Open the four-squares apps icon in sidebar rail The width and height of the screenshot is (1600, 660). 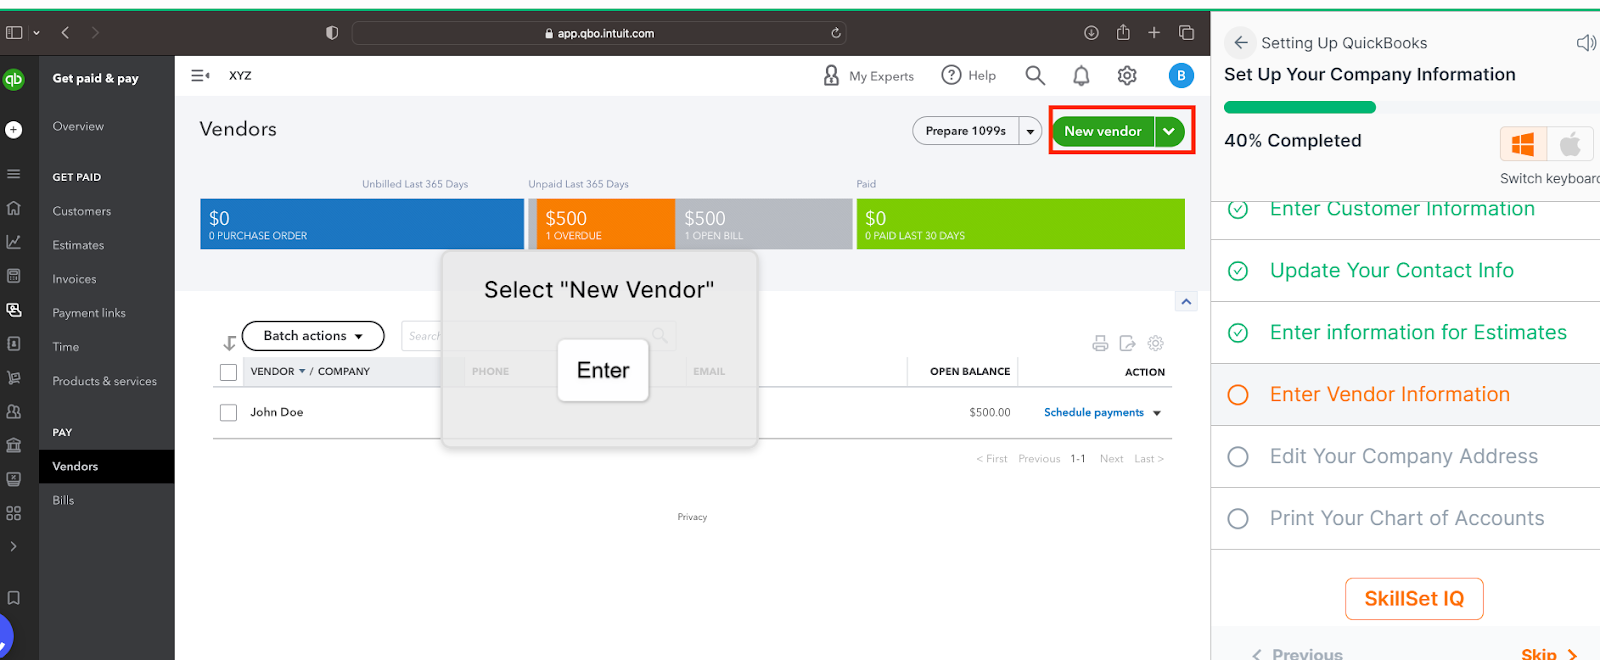[14, 513]
